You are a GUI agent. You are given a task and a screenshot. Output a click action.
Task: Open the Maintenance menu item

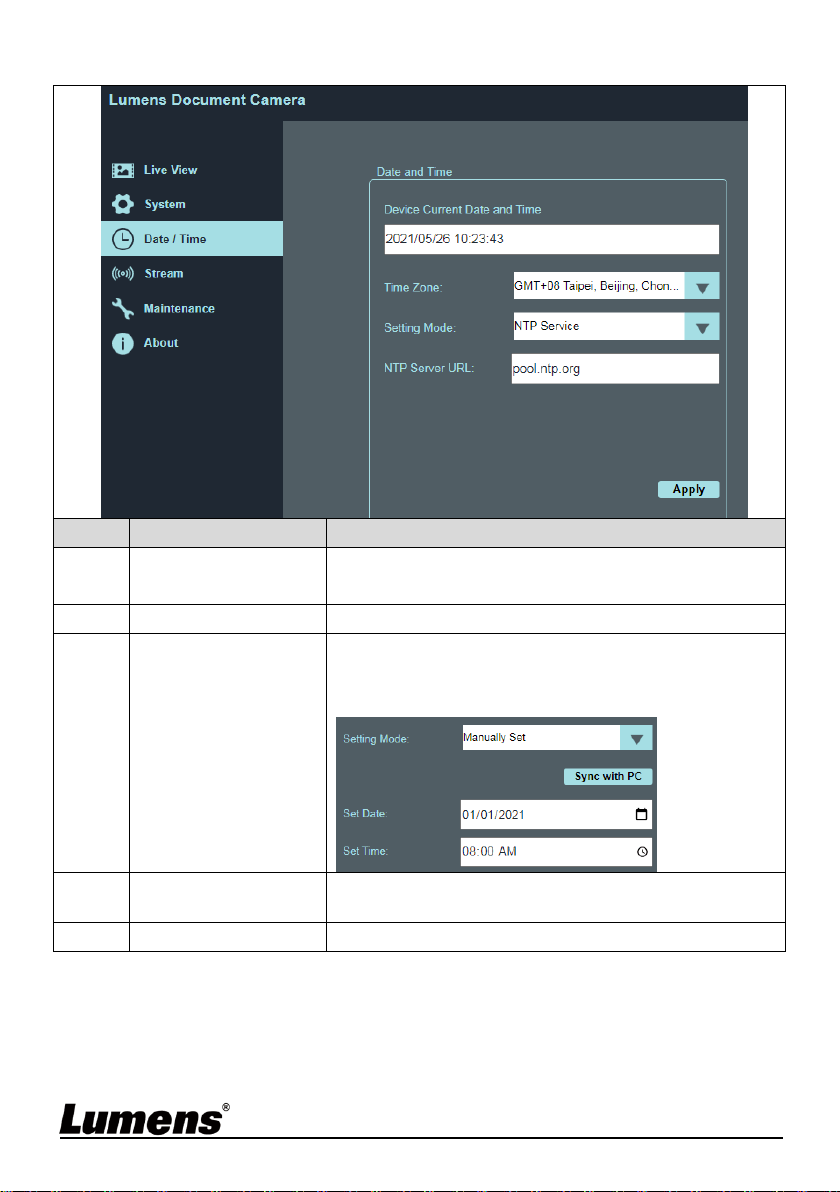click(192, 308)
